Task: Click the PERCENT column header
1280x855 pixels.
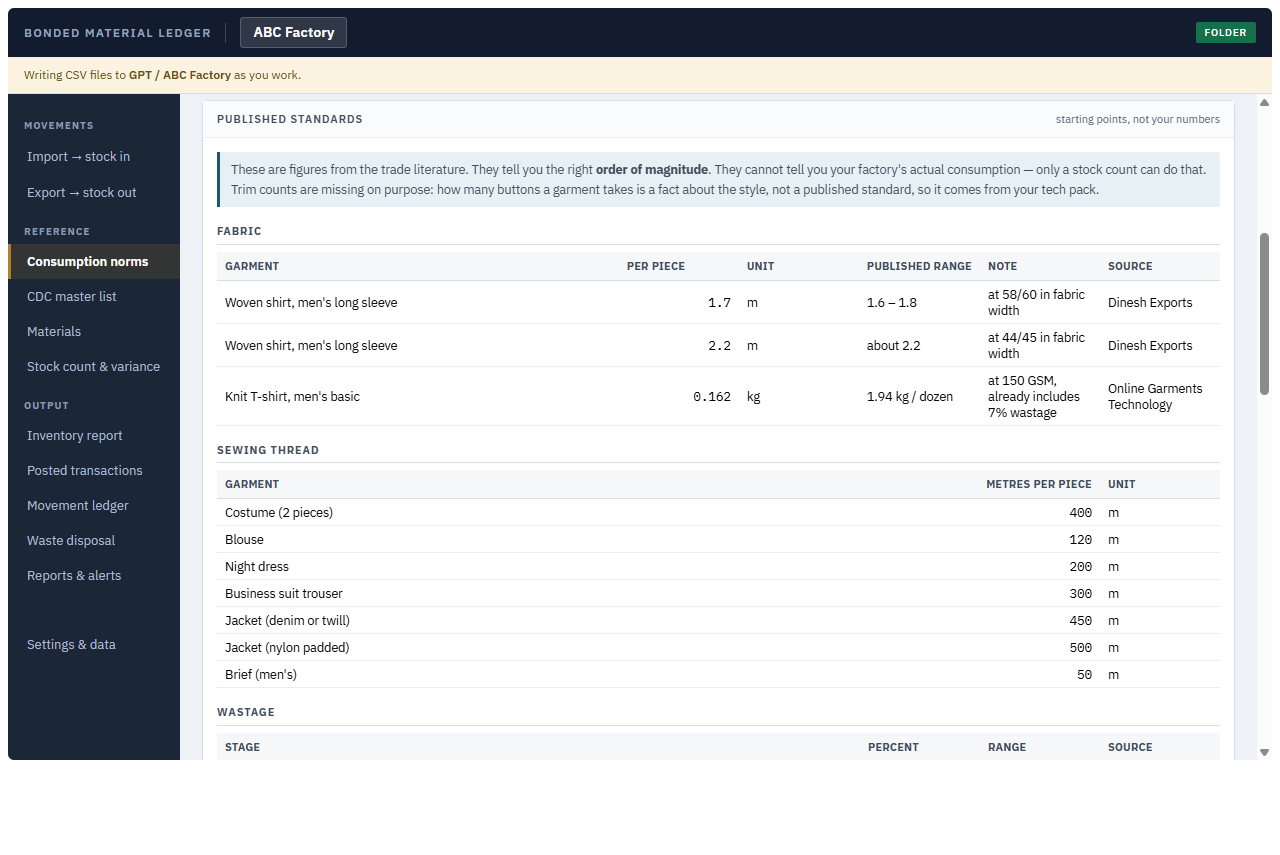Action: tap(893, 747)
